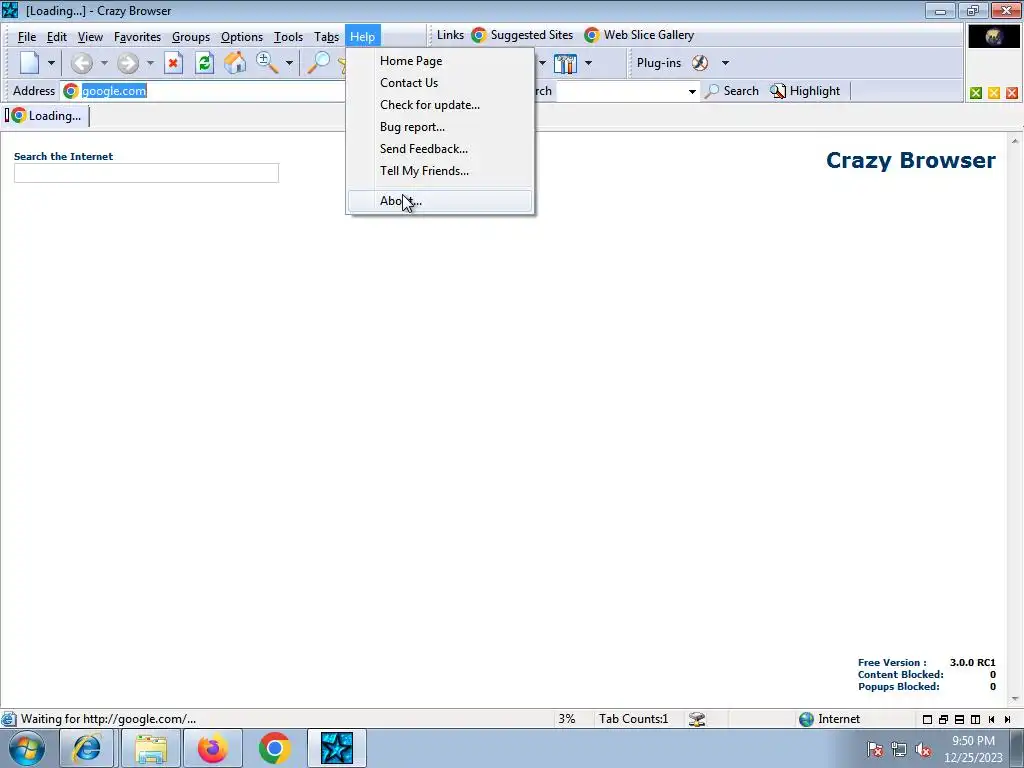This screenshot has width=1024, height=768.
Task: Click the Internet zone globe icon
Action: click(807, 719)
